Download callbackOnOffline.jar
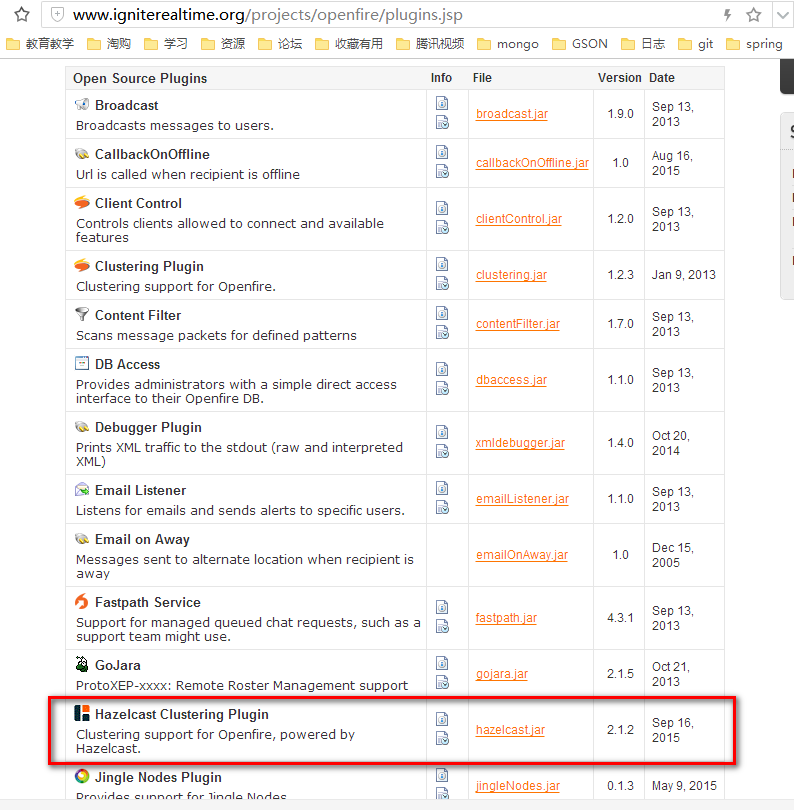 point(532,163)
